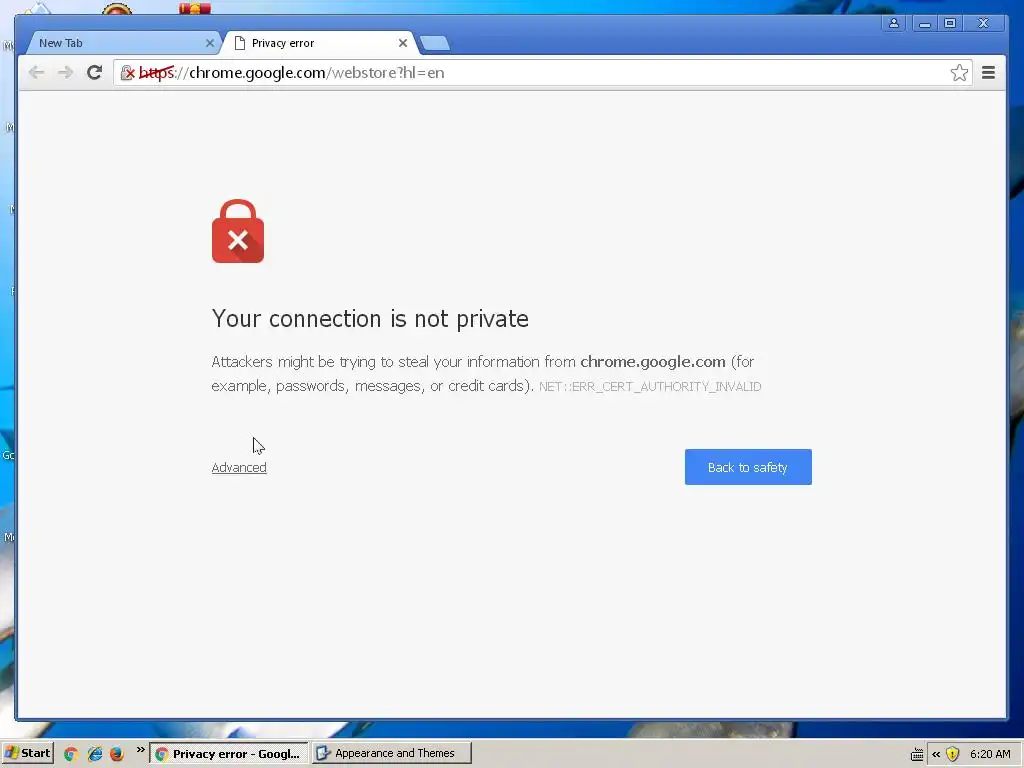Click the 'Your connection is not private' heading
This screenshot has width=1024, height=768.
[x=370, y=319]
